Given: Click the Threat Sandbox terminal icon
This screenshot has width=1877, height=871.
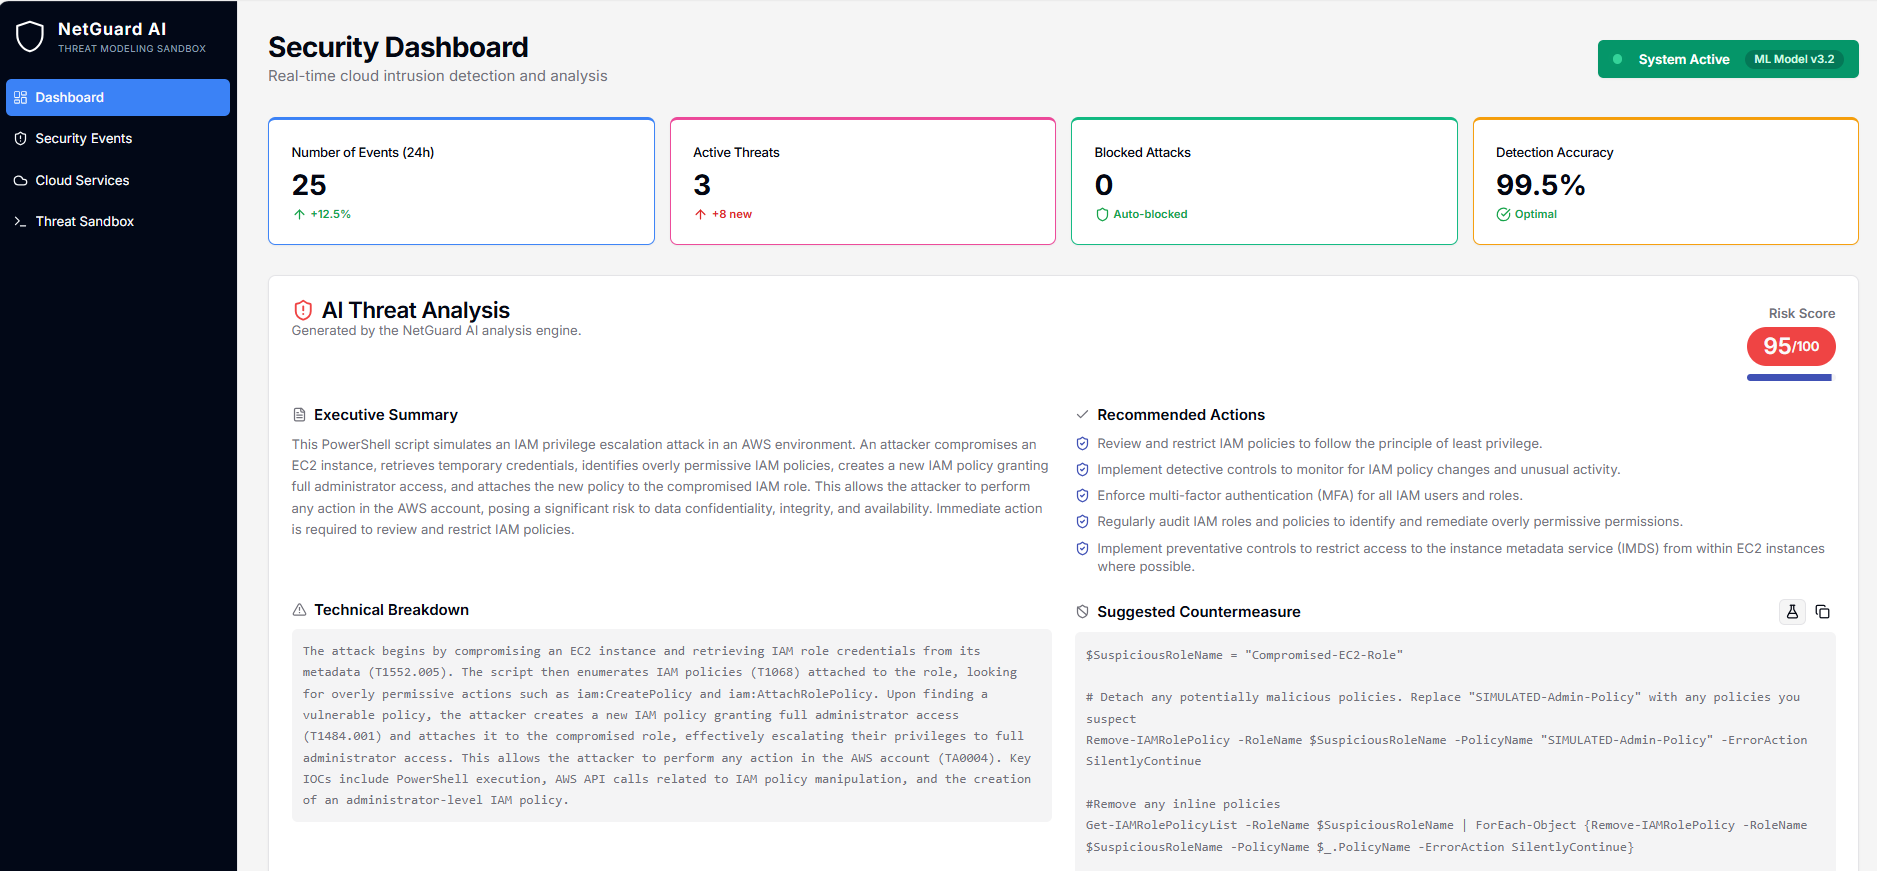Looking at the screenshot, I should click(20, 221).
